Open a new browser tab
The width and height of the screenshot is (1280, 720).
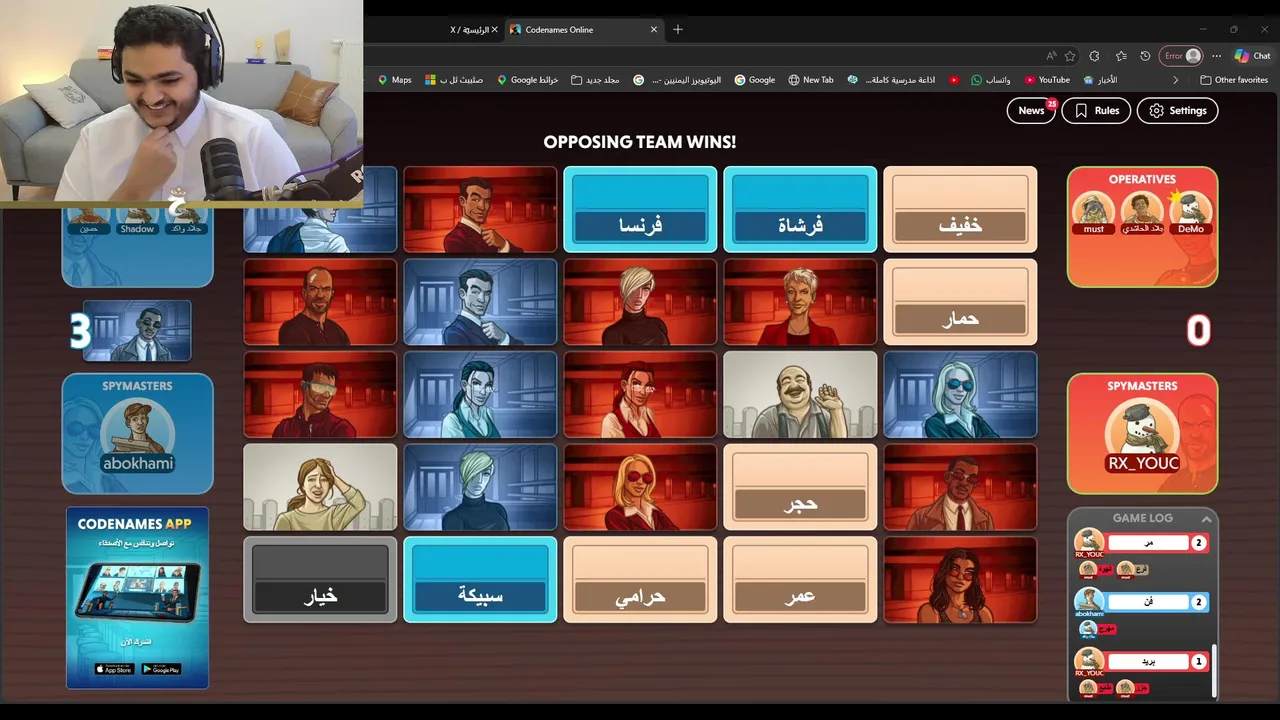click(678, 30)
